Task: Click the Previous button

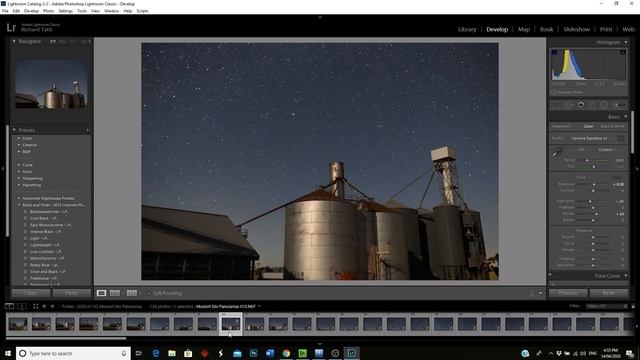Action: (568, 293)
